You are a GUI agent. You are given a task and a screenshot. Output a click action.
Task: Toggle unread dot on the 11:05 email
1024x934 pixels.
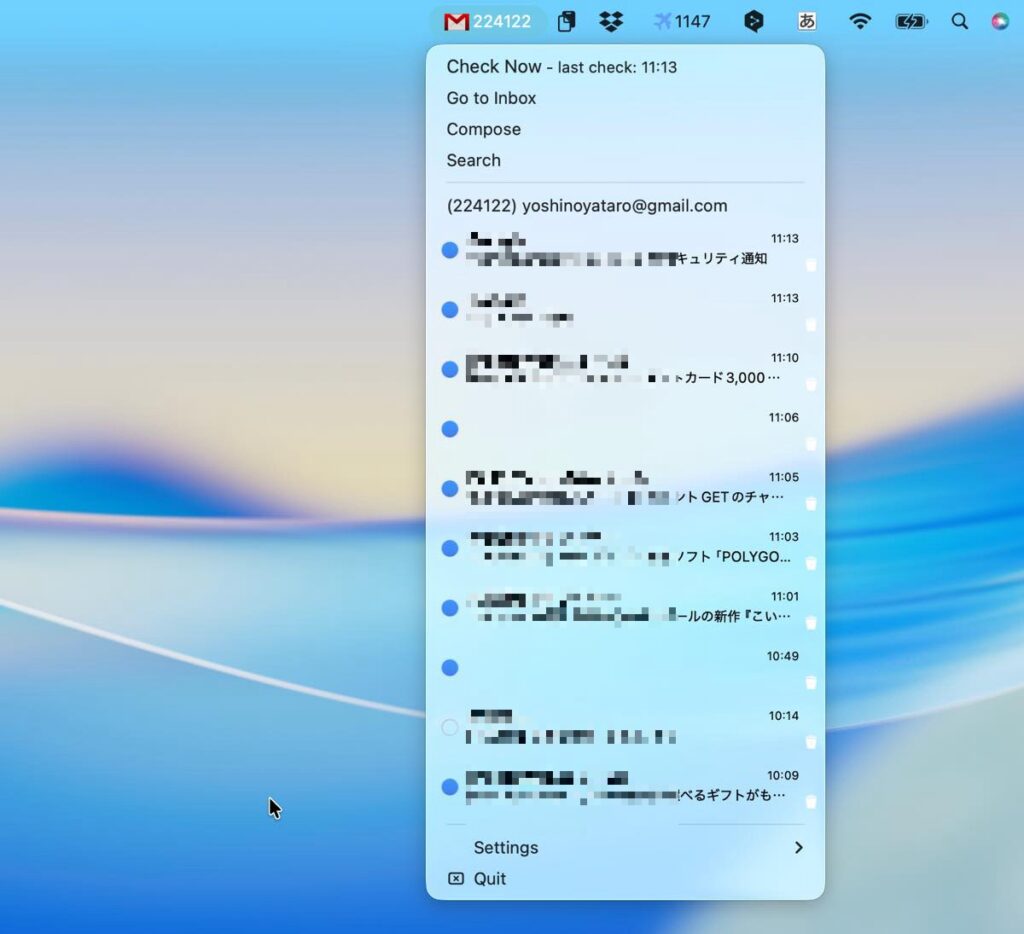coord(450,489)
